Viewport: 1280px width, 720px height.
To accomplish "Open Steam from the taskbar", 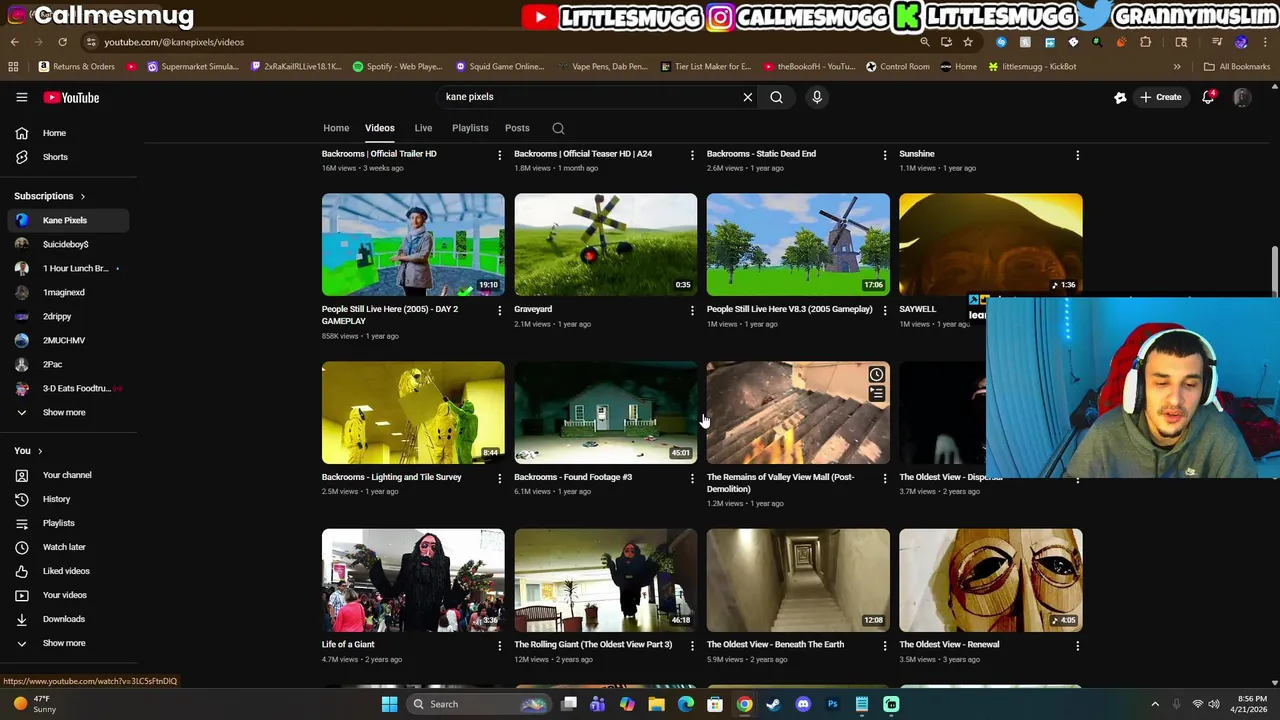I will tap(773, 704).
